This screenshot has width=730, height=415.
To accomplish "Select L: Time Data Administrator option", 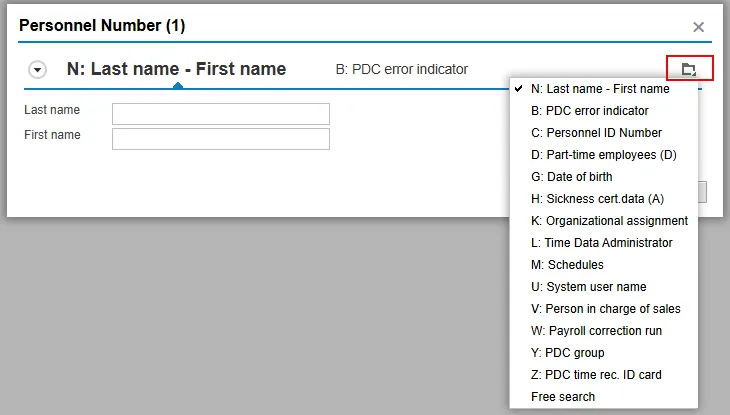I will pos(602,243).
